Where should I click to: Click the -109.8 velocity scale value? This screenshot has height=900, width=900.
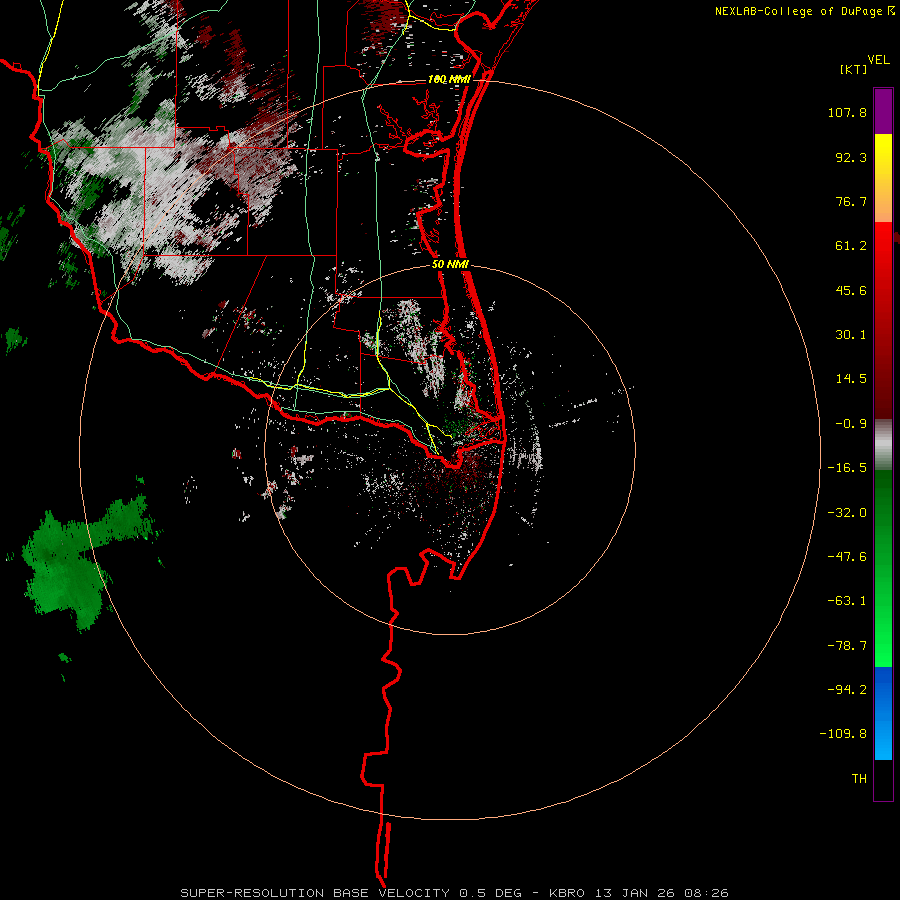click(843, 734)
